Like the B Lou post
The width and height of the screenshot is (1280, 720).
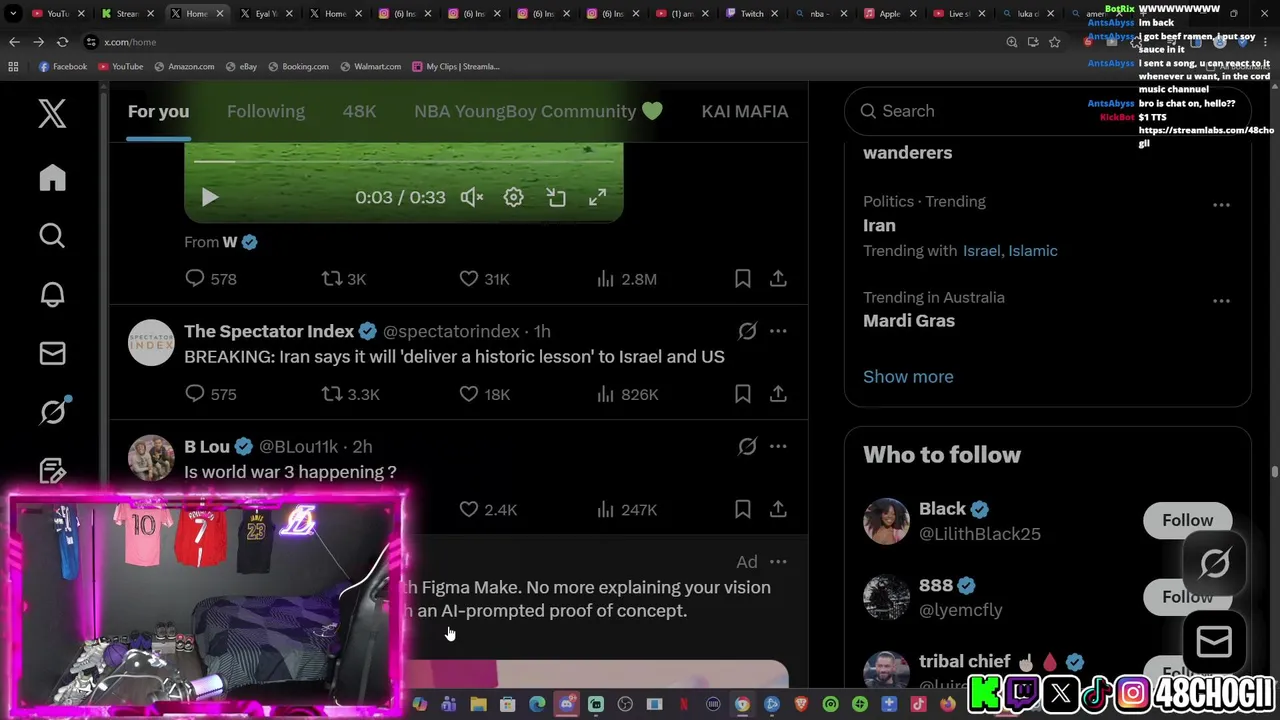point(487,510)
